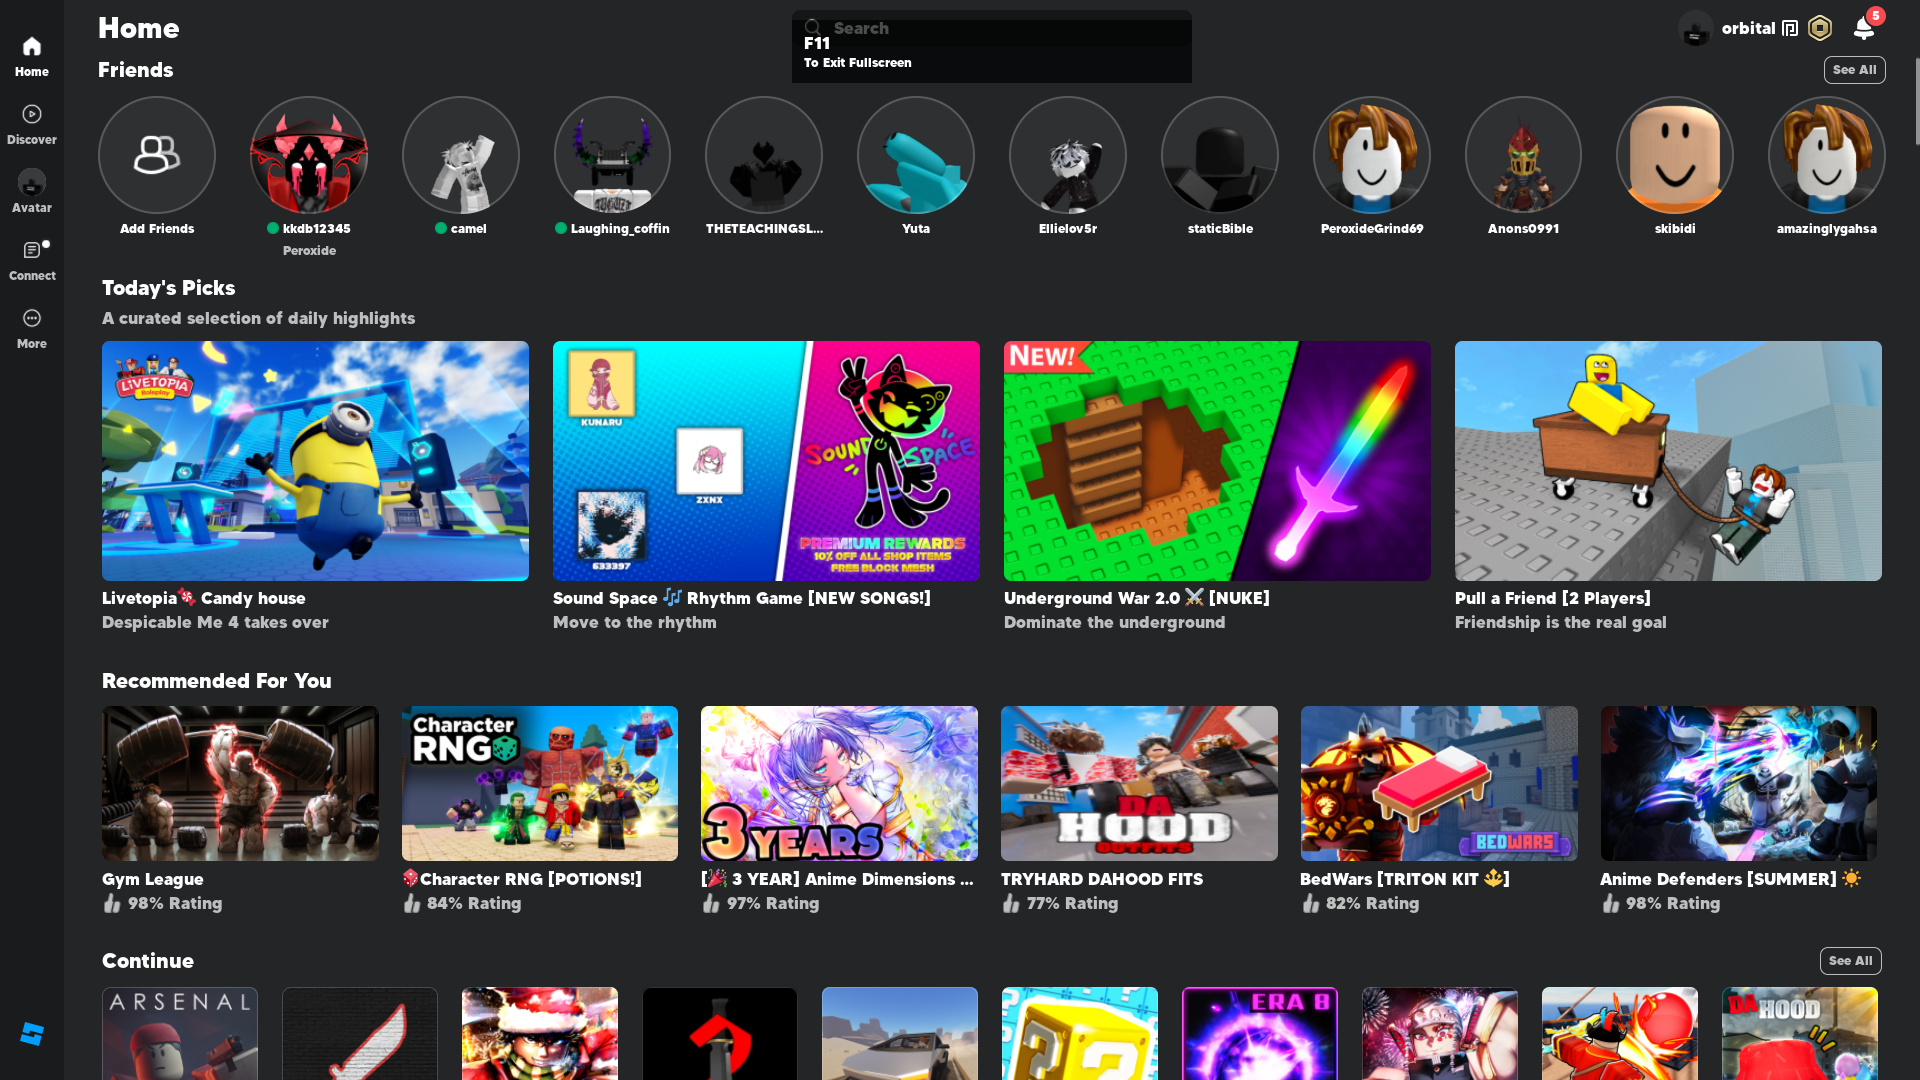Open the Santa hat character game in Continue

540,1034
